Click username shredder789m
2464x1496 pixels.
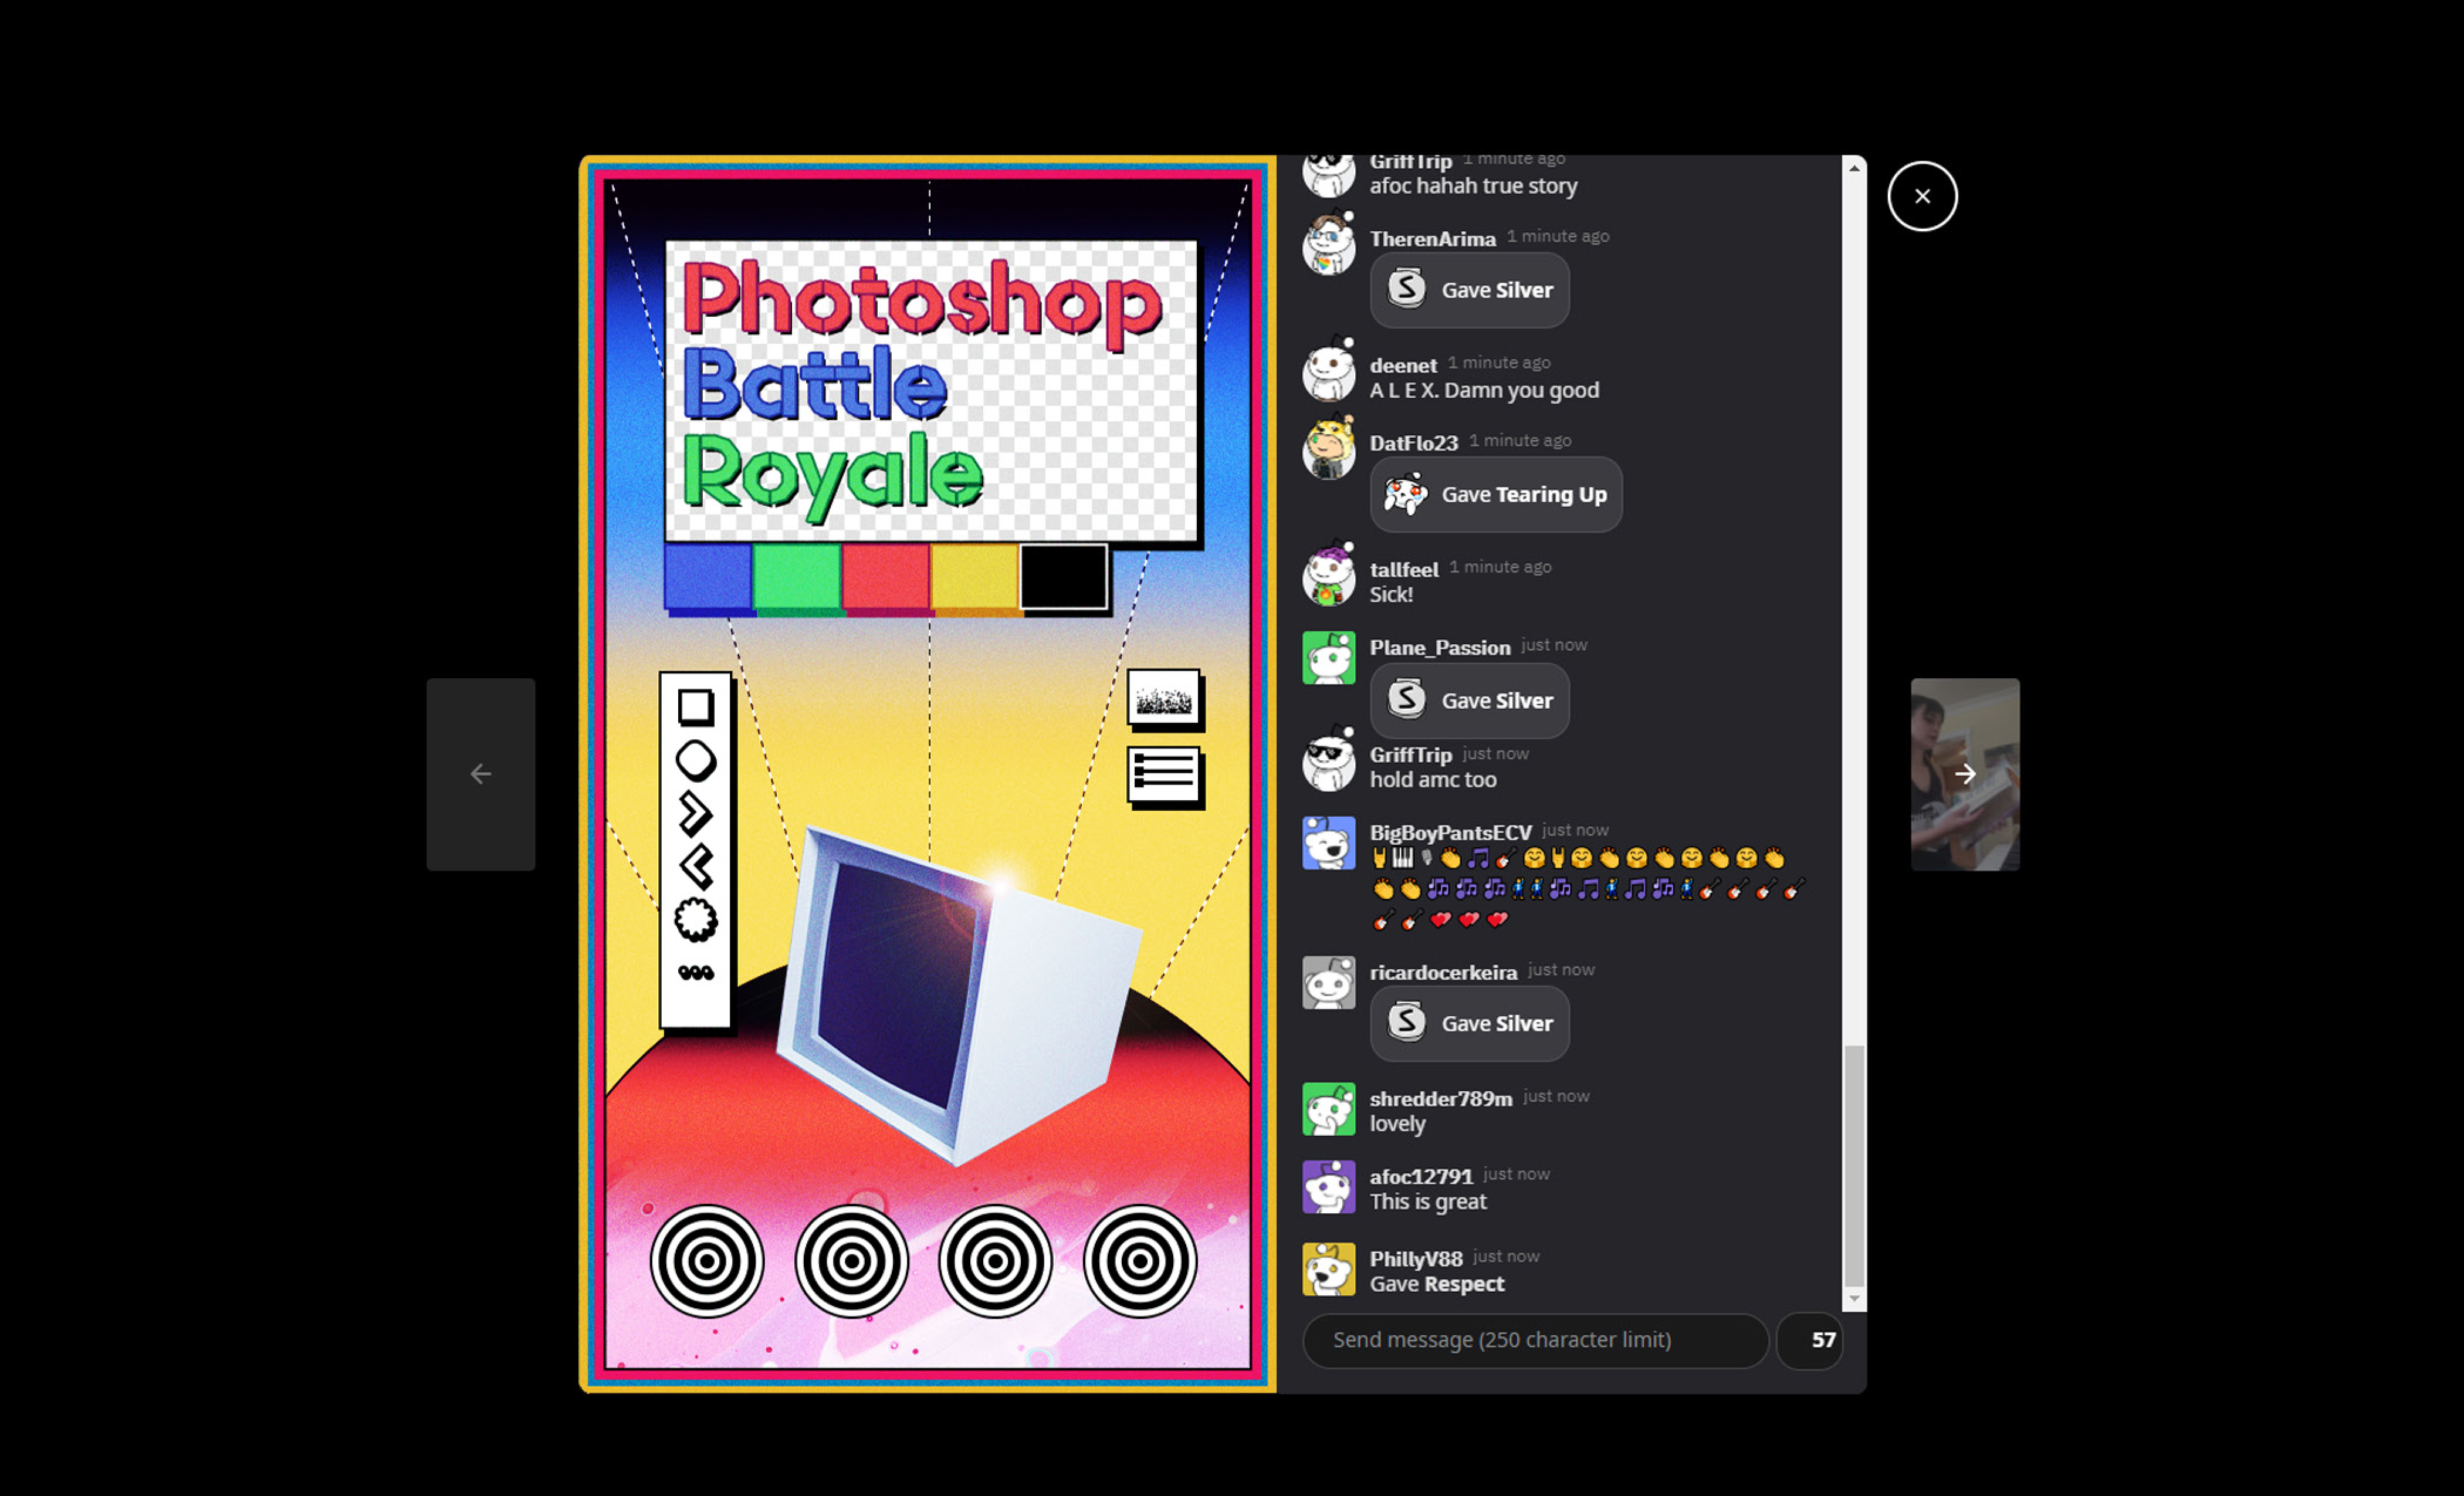click(1441, 1098)
